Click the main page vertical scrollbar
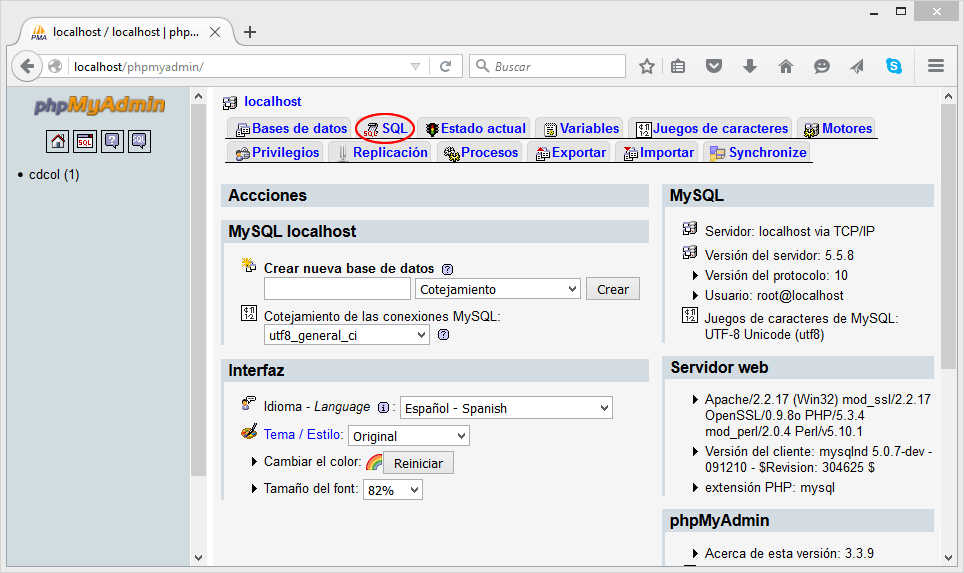 [947, 237]
